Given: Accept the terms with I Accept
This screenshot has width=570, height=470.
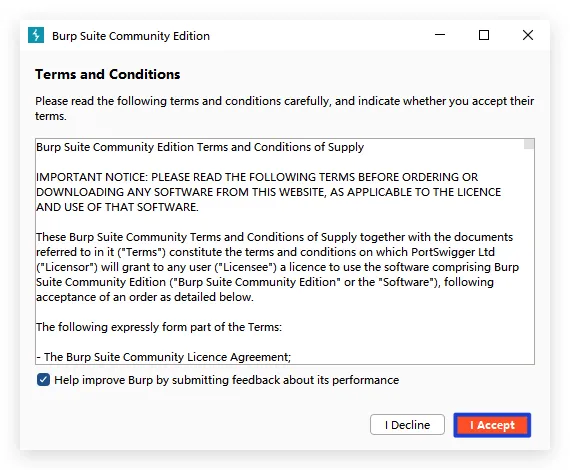Looking at the screenshot, I should (x=492, y=425).
